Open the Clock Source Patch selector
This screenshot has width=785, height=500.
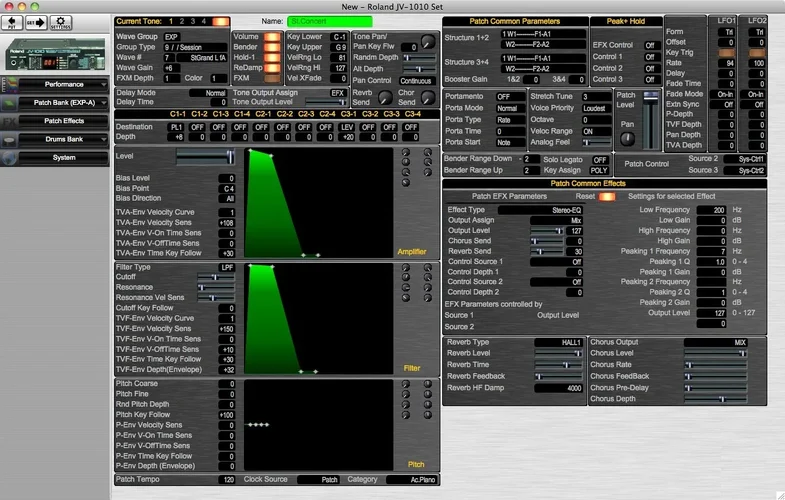[x=318, y=480]
